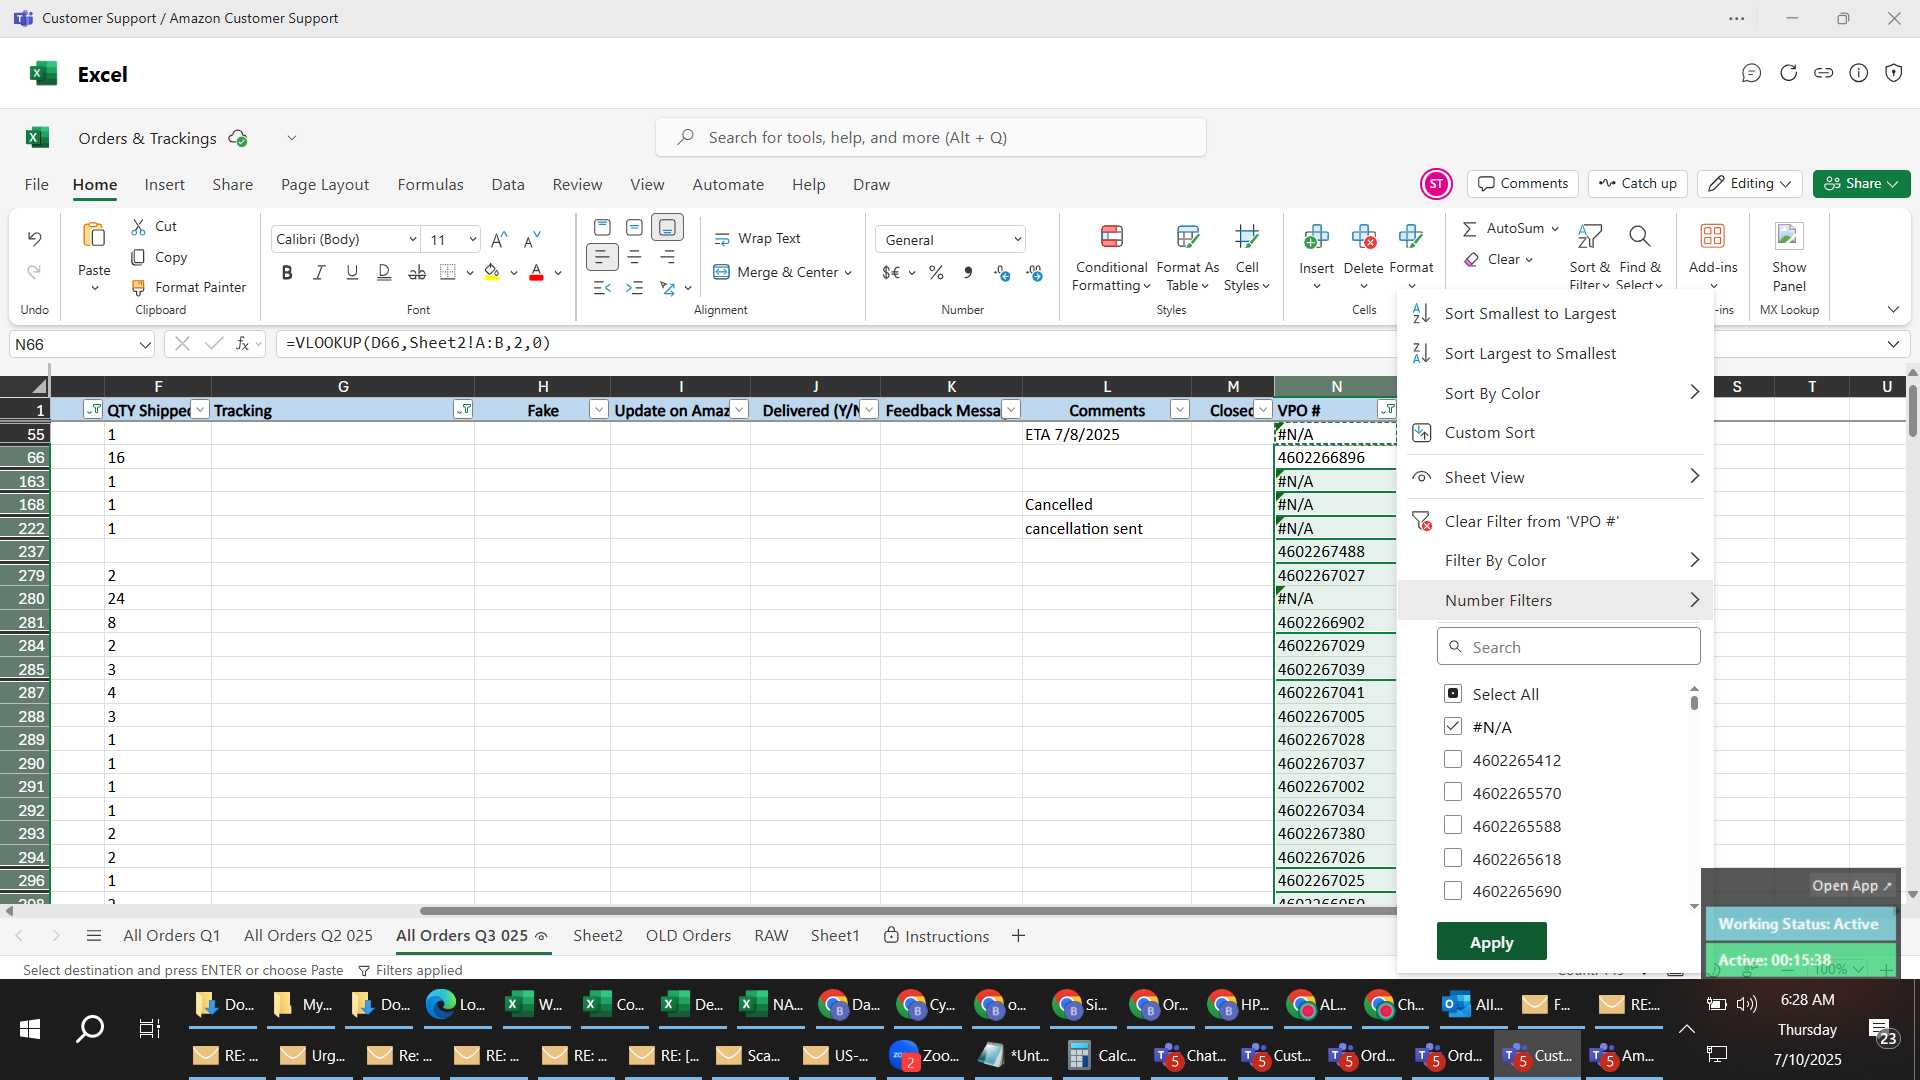Click the Catch up button

click(x=1637, y=184)
